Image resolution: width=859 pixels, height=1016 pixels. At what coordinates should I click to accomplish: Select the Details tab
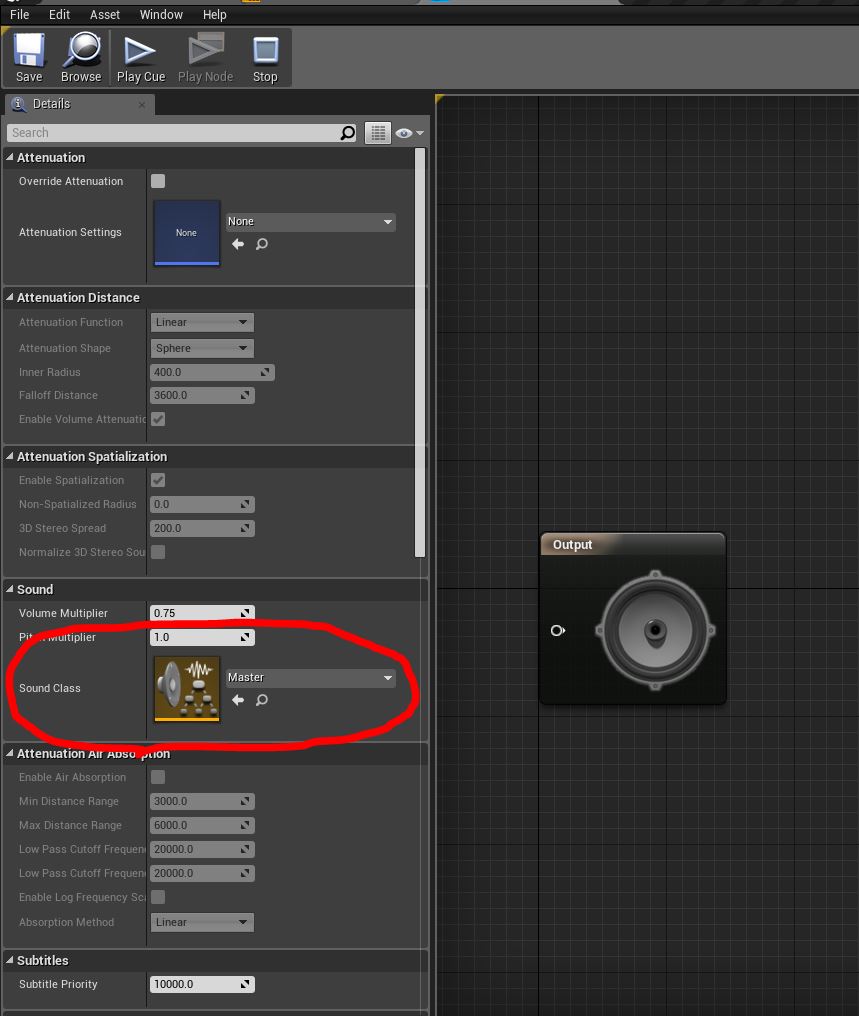point(51,104)
